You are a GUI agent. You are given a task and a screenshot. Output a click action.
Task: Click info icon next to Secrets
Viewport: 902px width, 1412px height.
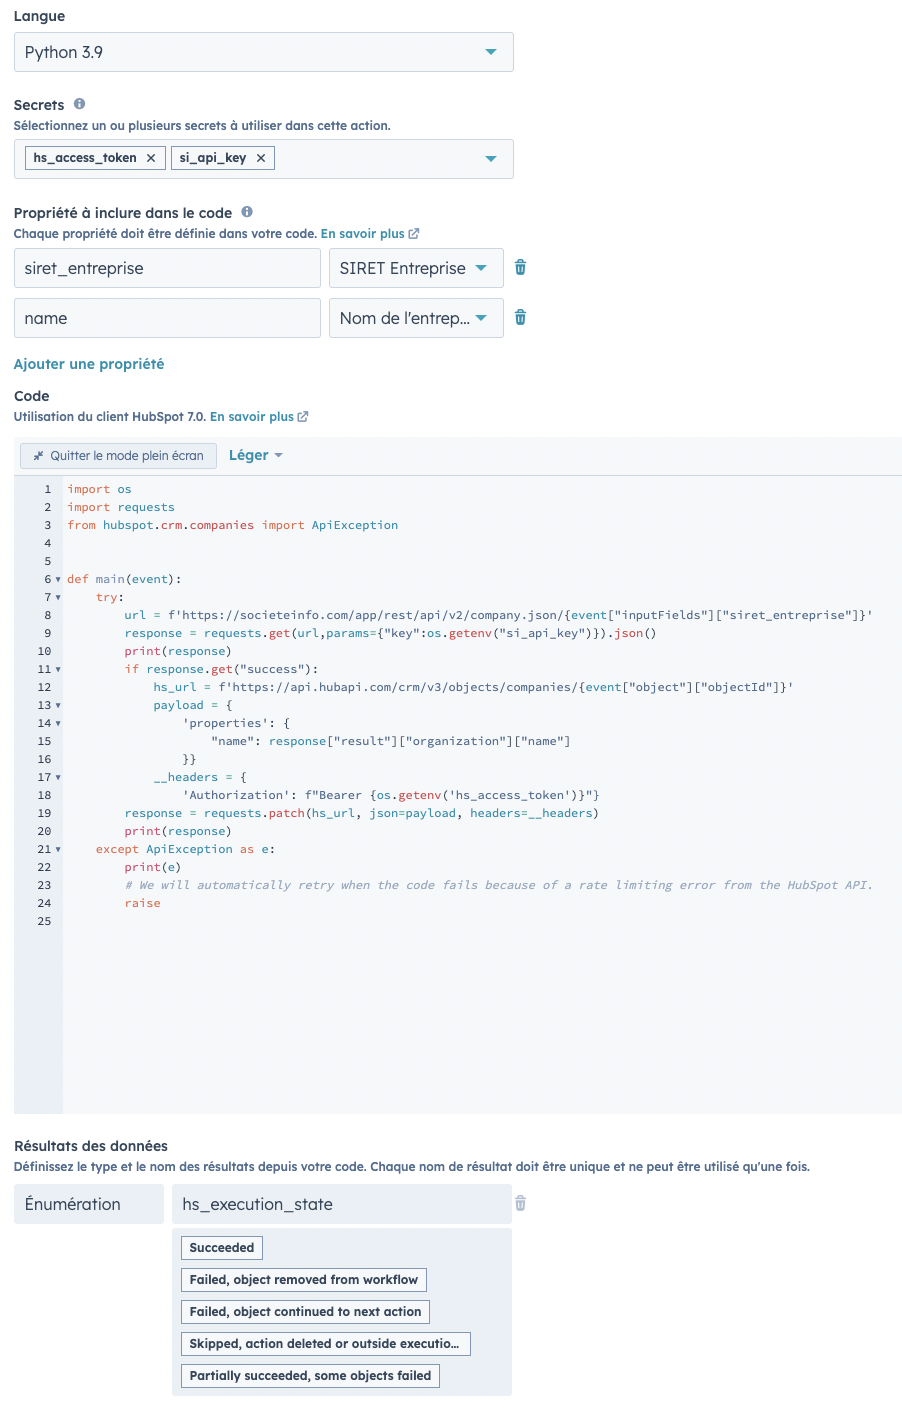coord(79,104)
